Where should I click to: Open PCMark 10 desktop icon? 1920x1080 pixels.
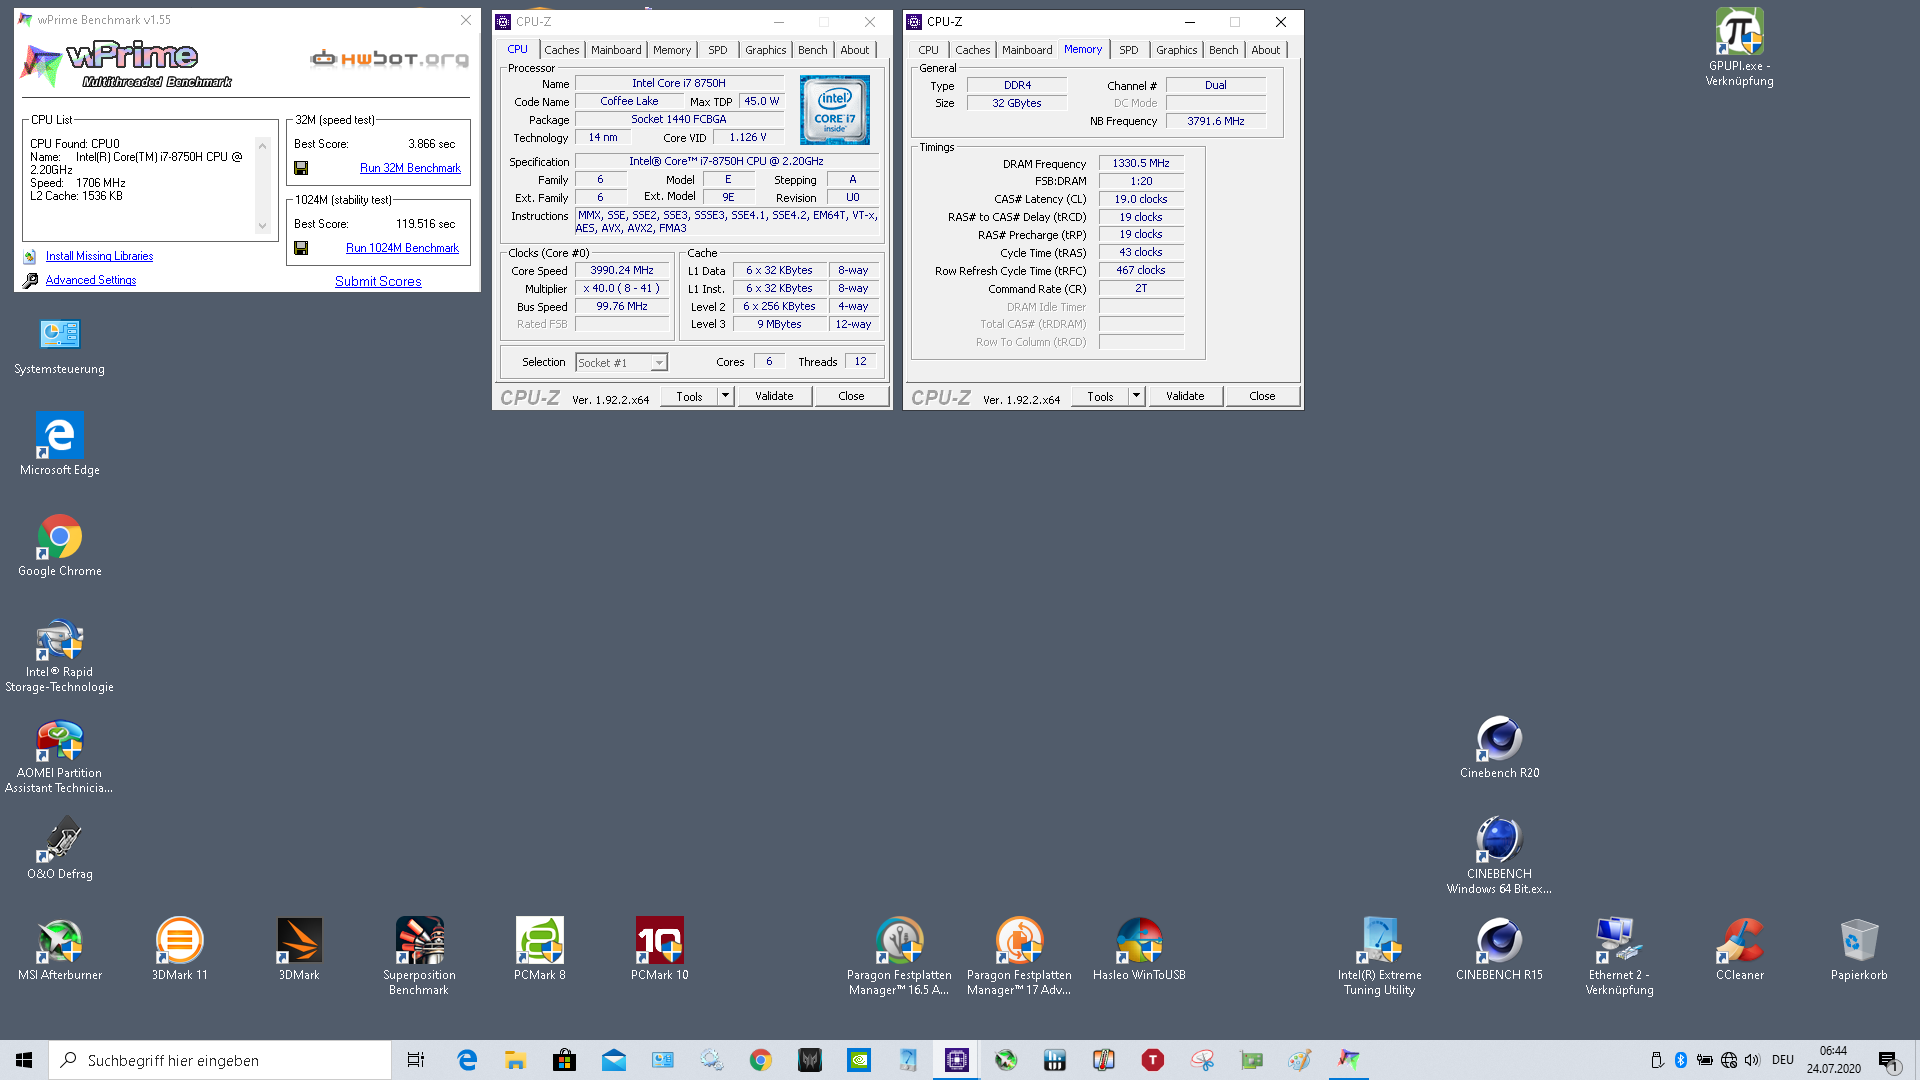point(660,950)
